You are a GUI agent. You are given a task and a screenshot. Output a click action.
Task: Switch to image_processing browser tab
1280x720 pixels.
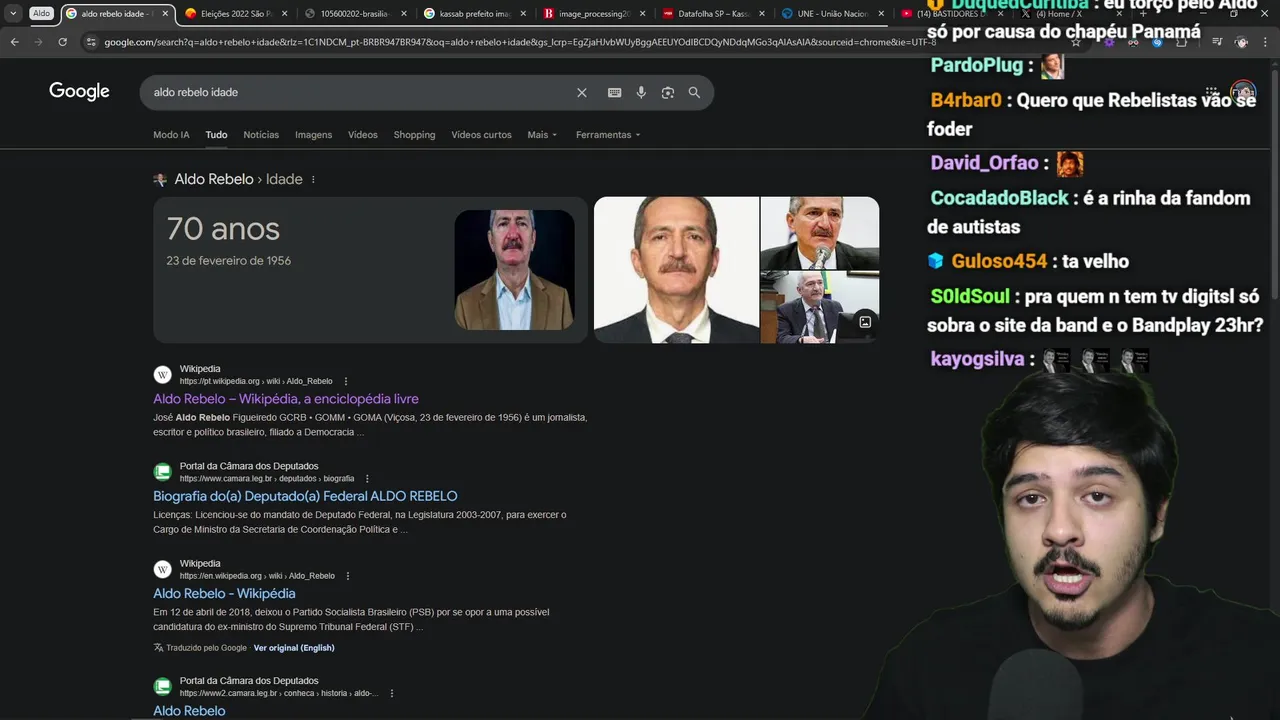click(x=594, y=14)
